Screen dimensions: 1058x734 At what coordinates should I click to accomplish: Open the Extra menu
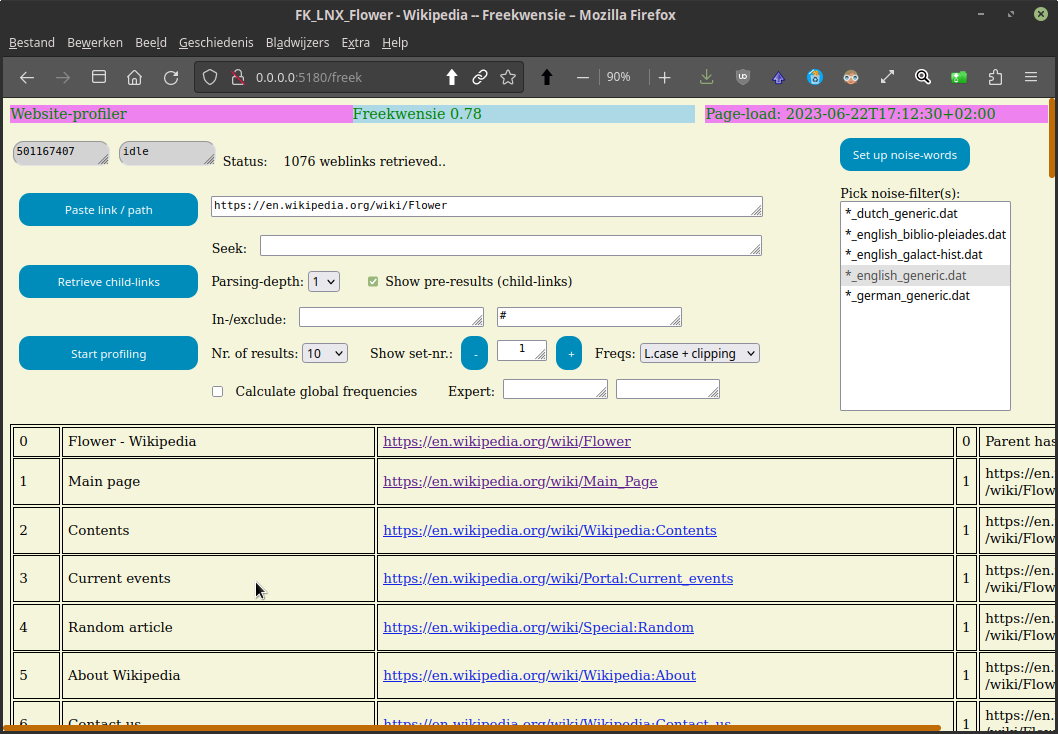tap(356, 43)
